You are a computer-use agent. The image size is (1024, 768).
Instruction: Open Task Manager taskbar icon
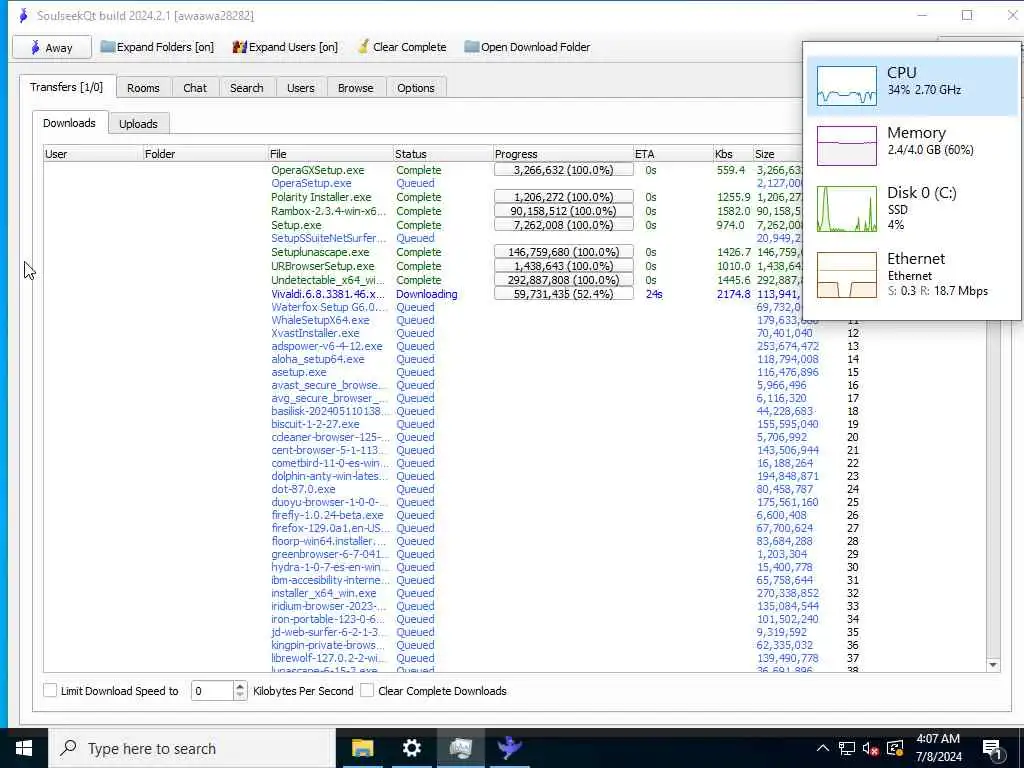point(460,748)
